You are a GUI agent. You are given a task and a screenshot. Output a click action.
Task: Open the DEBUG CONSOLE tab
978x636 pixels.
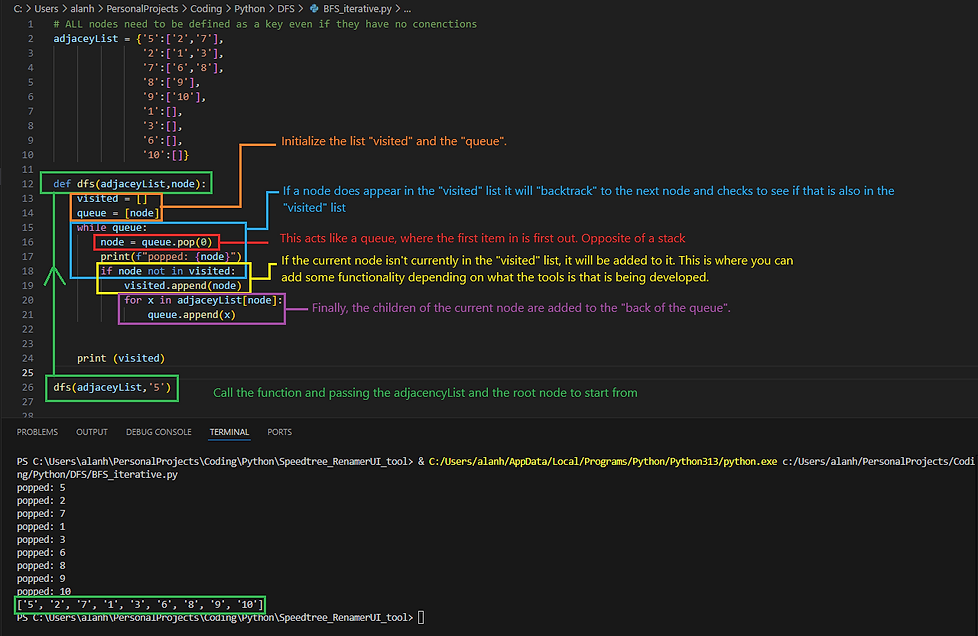[x=158, y=432]
